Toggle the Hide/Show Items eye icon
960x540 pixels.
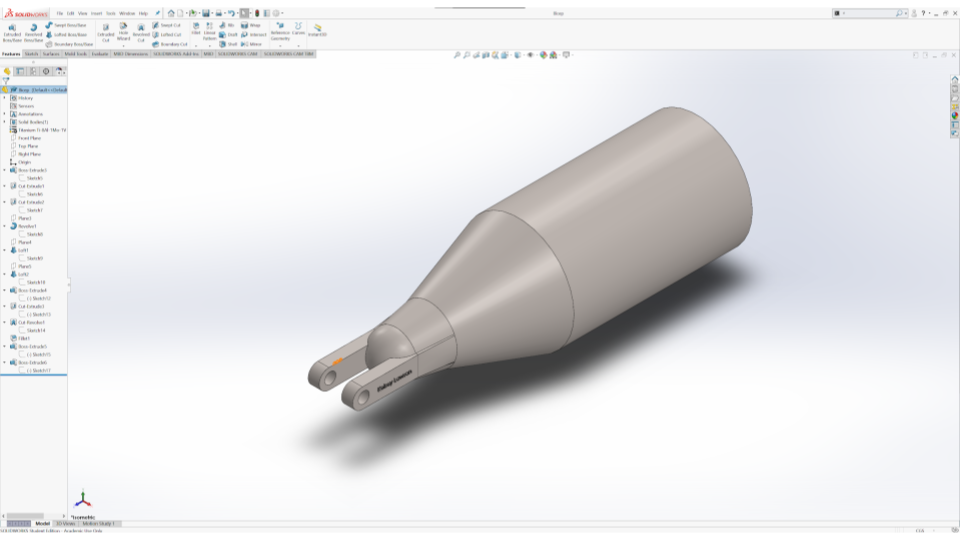[530, 55]
